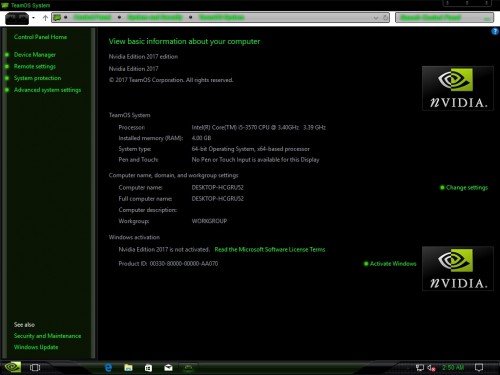The width and height of the screenshot is (500, 375).
Task: Read the Microsoft Software License Terms
Action: [270, 249]
